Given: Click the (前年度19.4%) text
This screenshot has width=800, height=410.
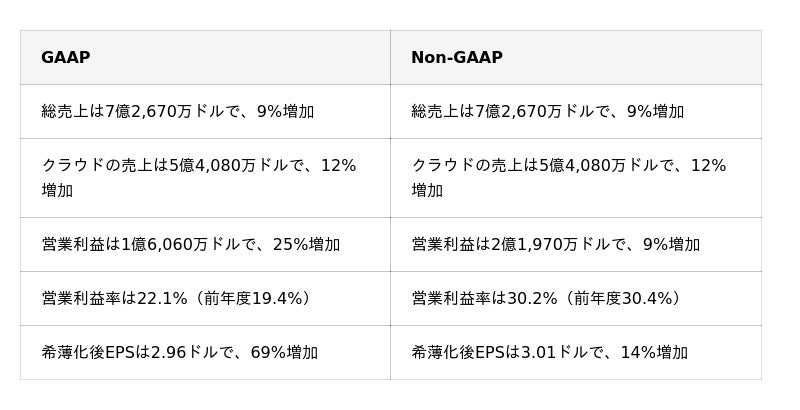Looking at the screenshot, I should pos(253,298).
